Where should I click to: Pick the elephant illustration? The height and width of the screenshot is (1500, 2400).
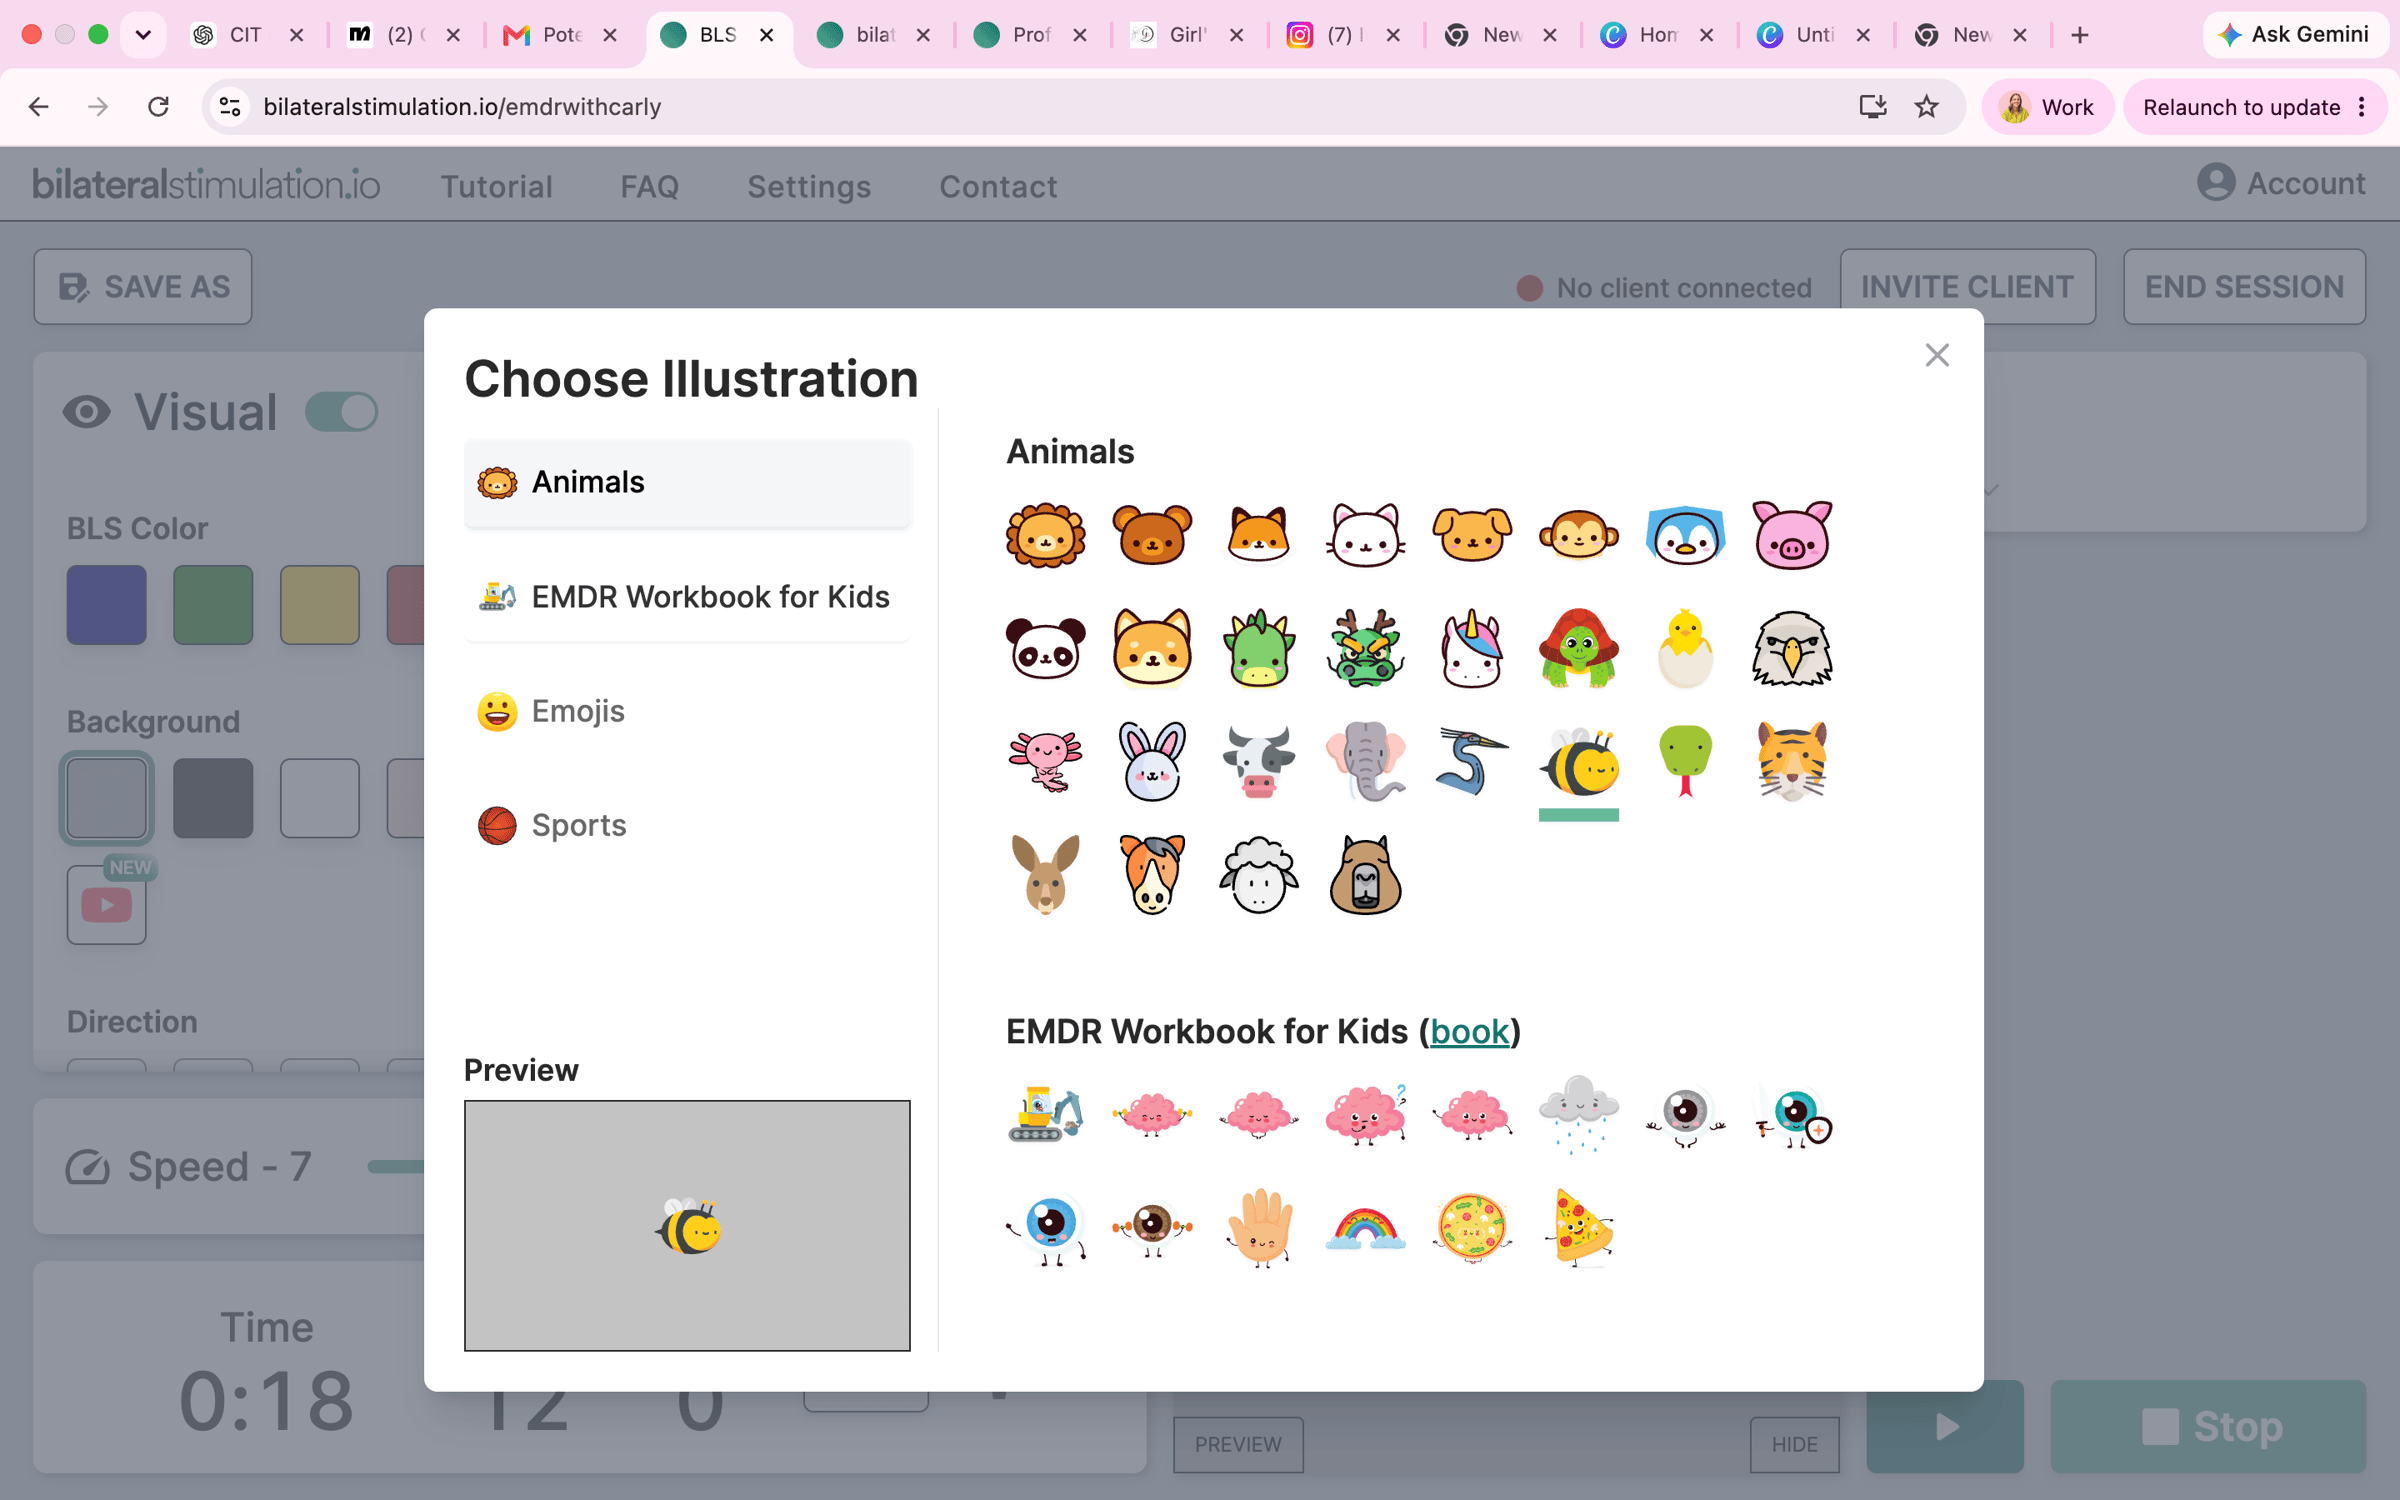(1365, 762)
